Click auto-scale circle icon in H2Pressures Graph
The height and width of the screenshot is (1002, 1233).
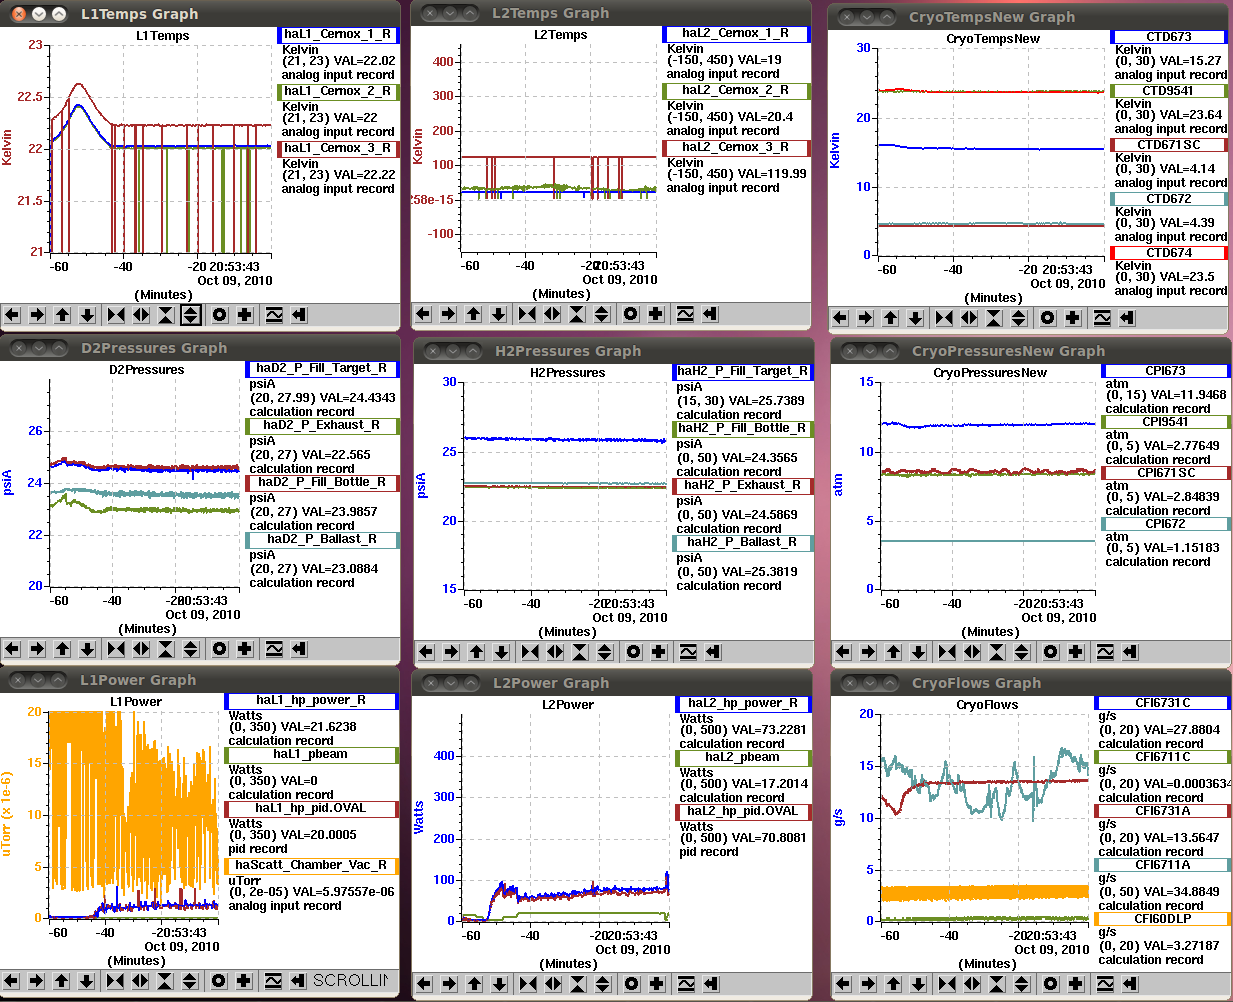633,652
